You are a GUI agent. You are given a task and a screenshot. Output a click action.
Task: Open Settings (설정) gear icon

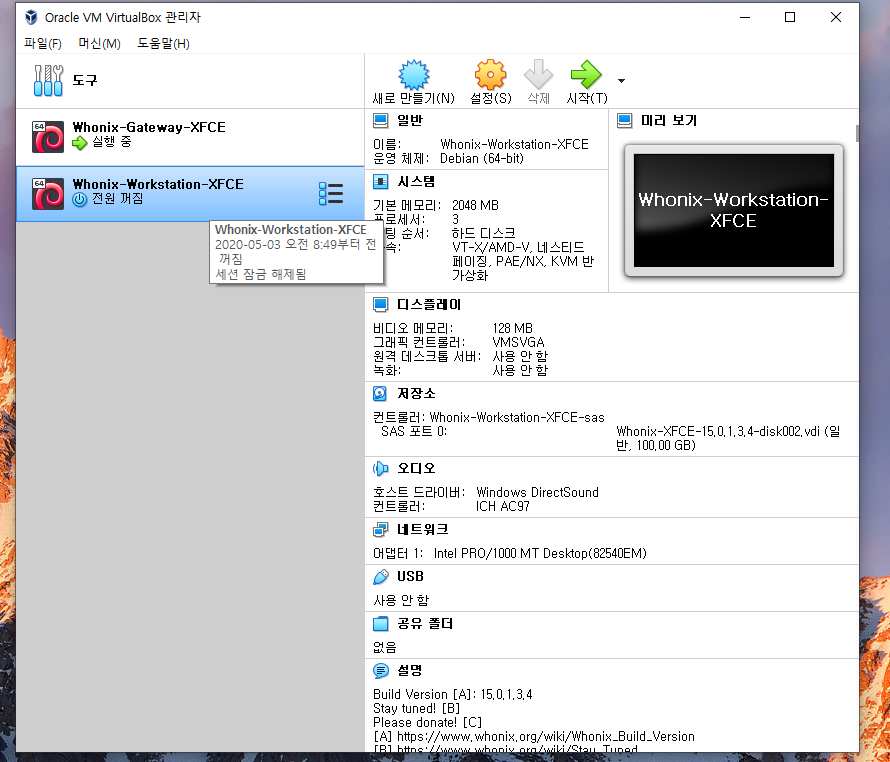click(490, 75)
